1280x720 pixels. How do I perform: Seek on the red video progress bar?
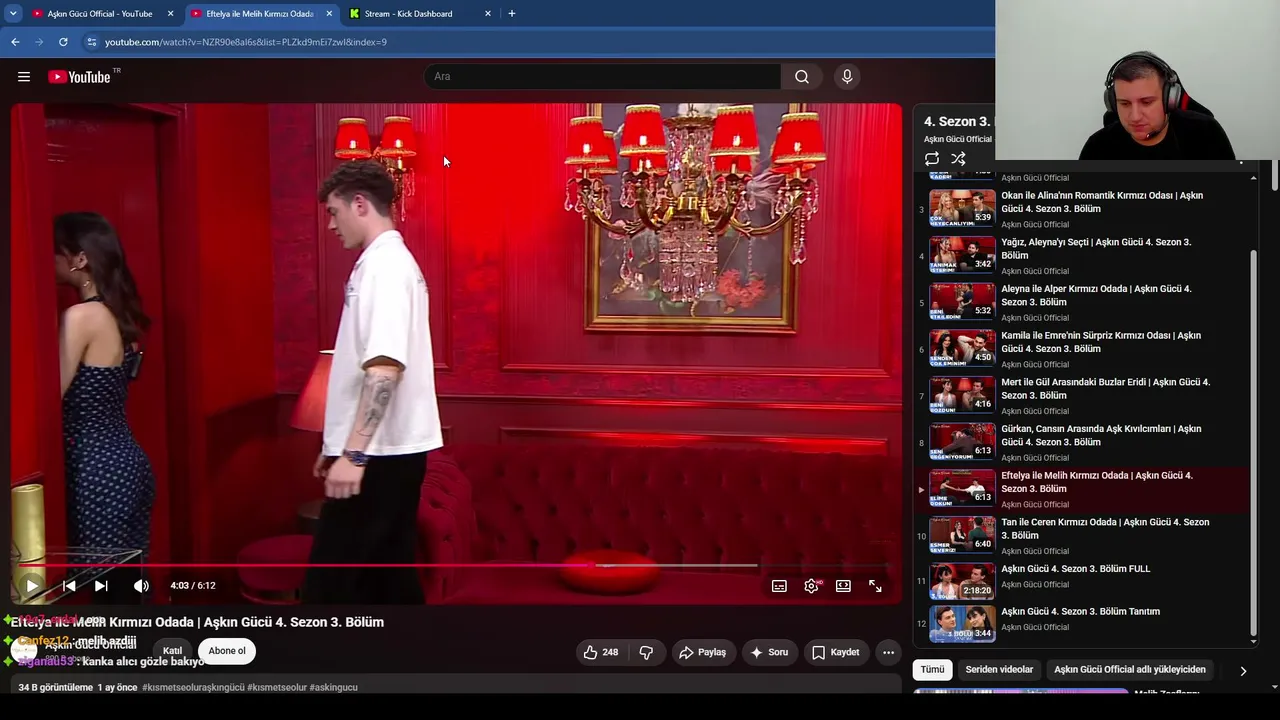pyautogui.click(x=455, y=565)
